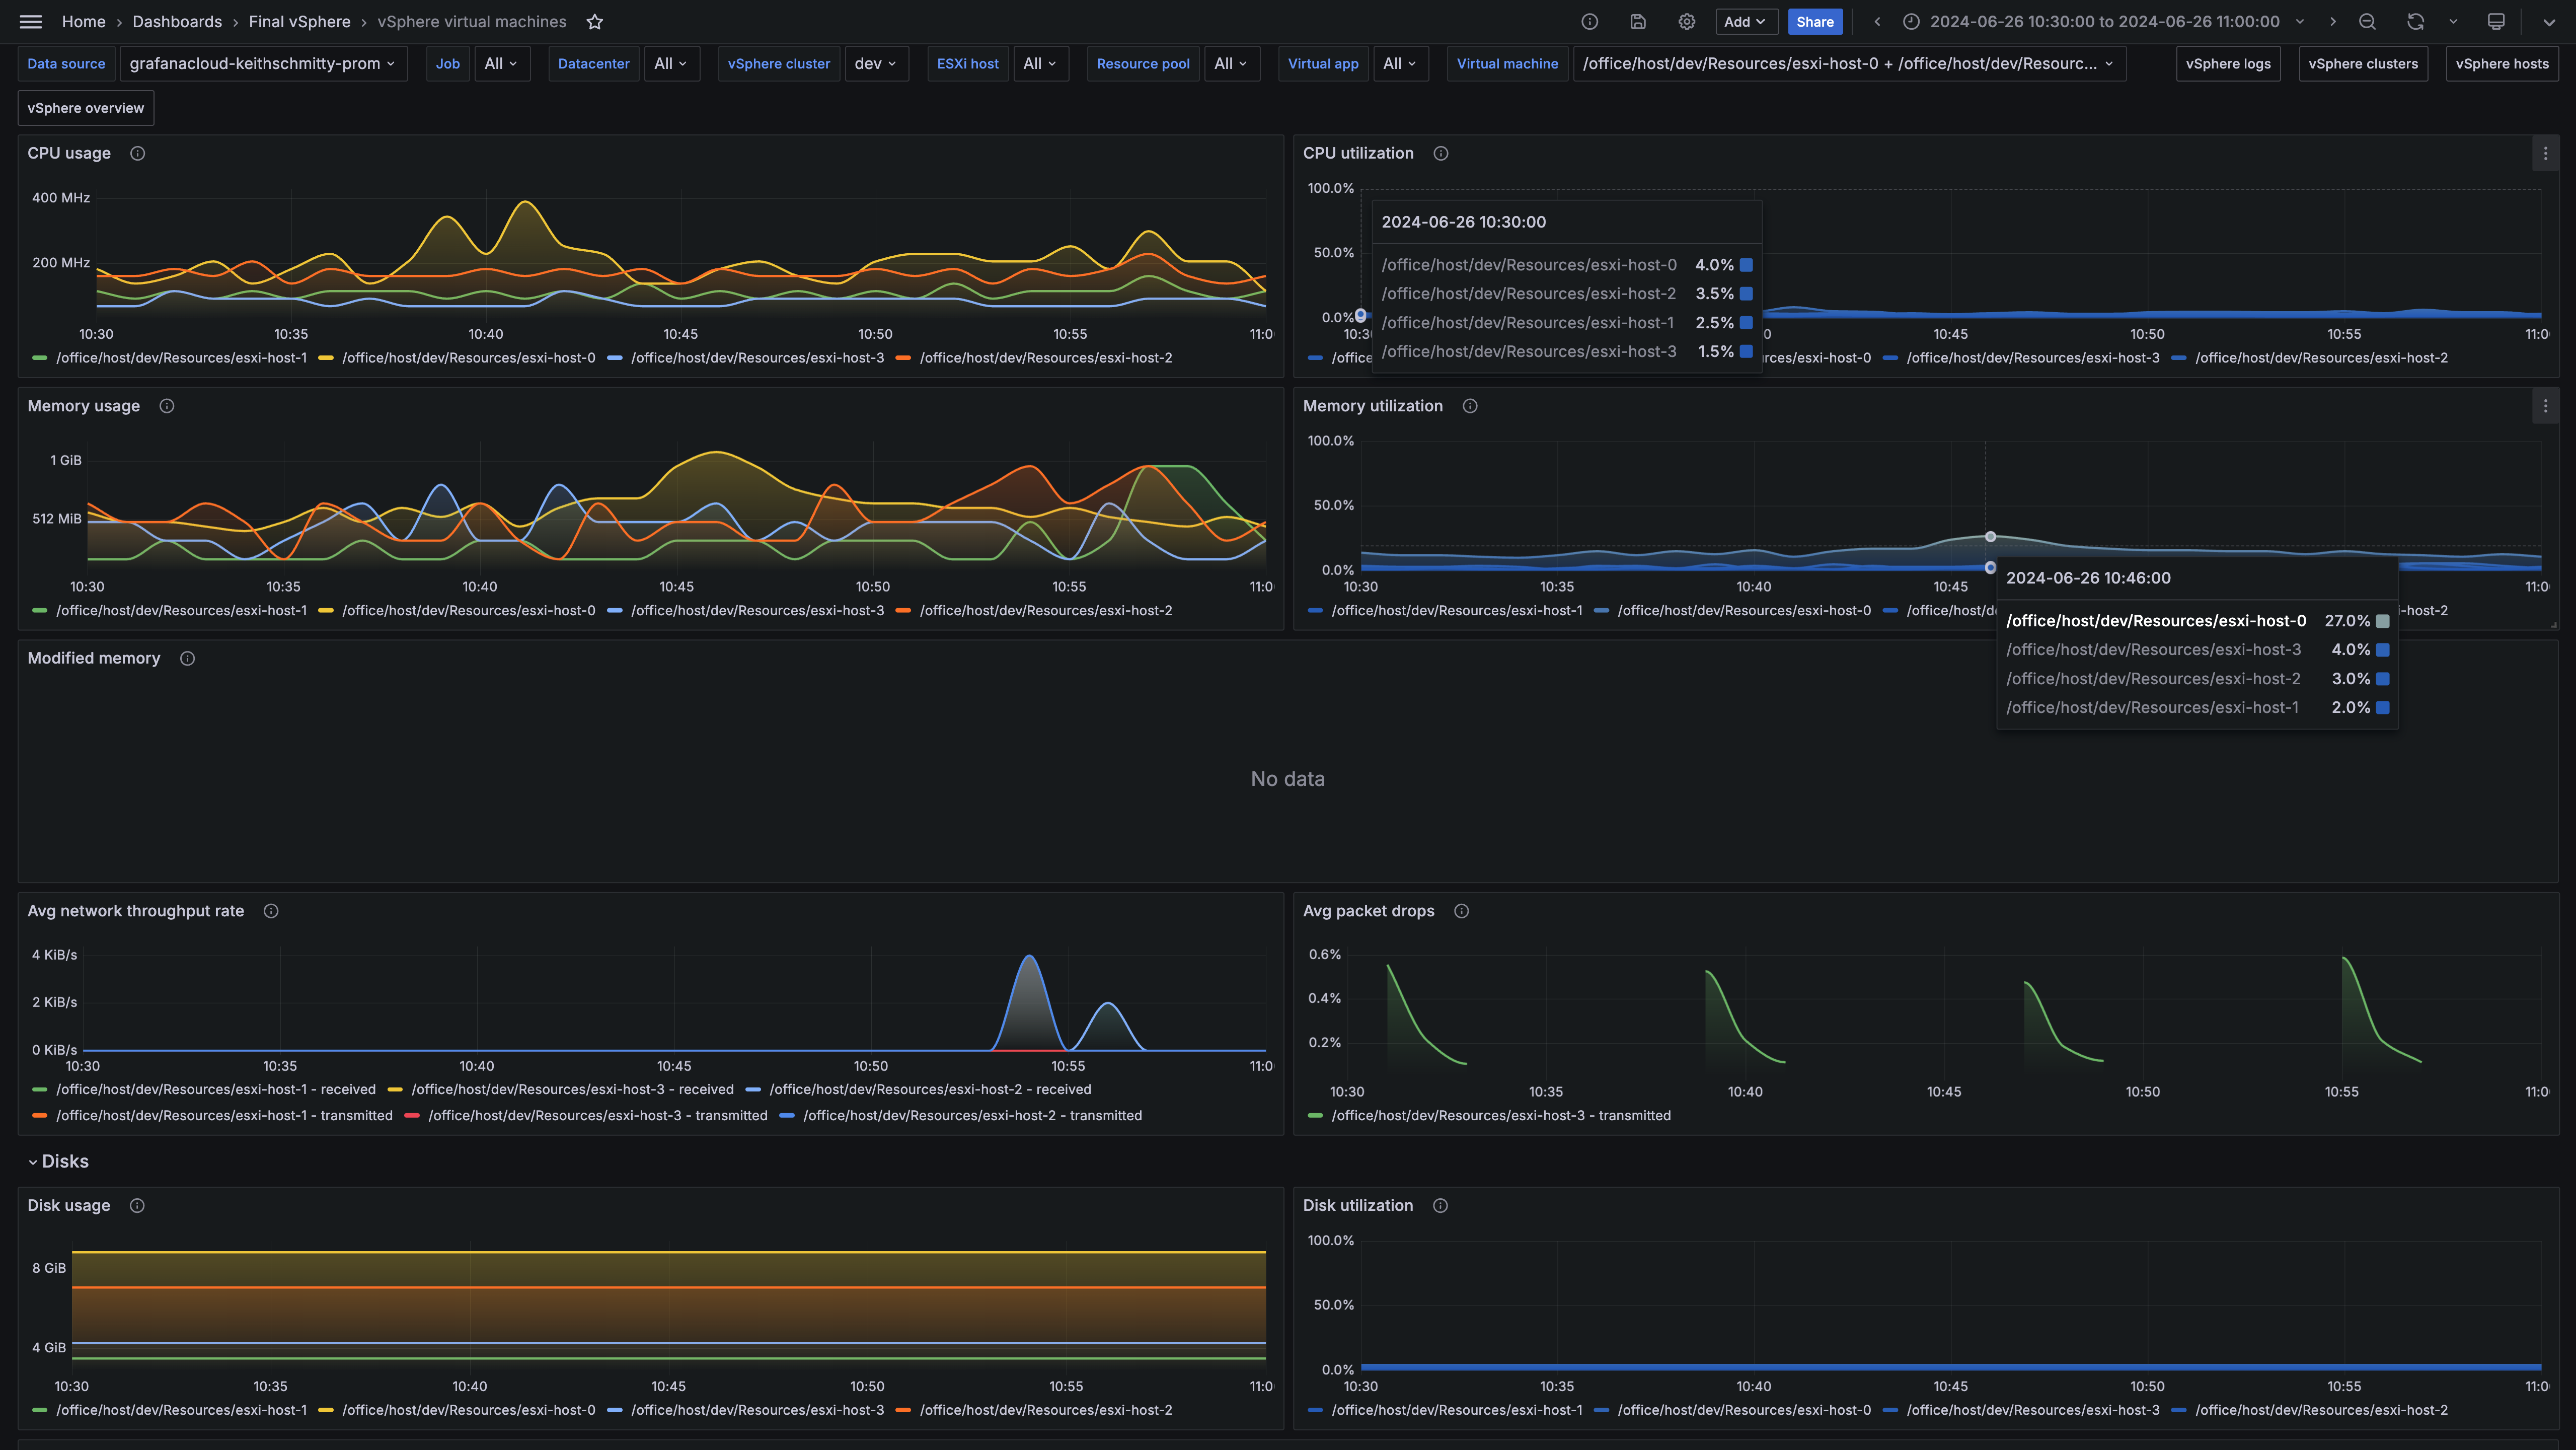Toggle the esxi-host-1 series in the CPU usage legend
Screen dimensions: 2576x1450
point(181,358)
